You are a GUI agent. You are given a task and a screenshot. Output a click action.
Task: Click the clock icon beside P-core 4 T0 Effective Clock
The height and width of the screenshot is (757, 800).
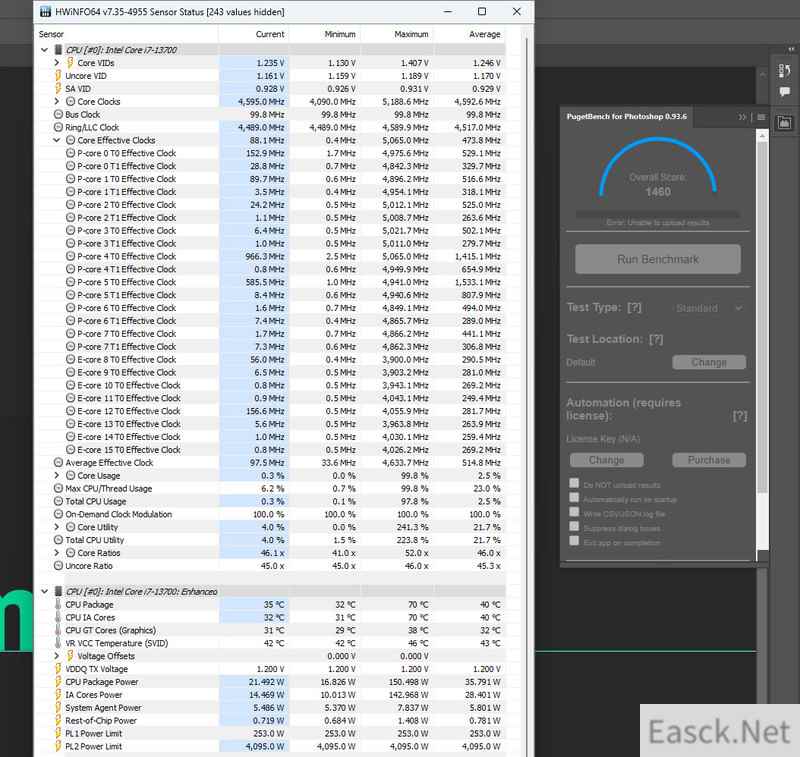click(x=70, y=256)
